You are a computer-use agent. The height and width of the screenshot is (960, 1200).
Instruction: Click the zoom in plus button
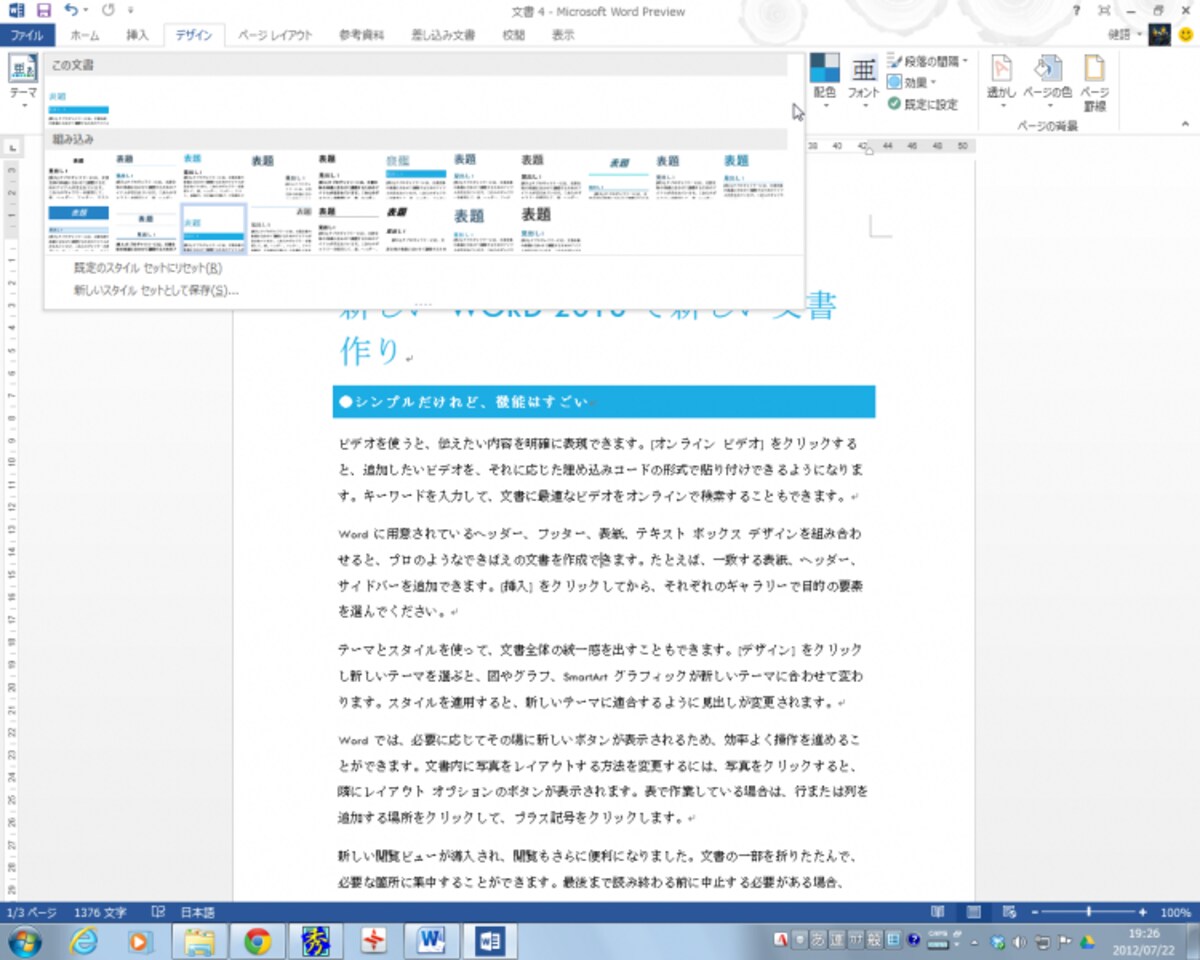[x=1142, y=912]
